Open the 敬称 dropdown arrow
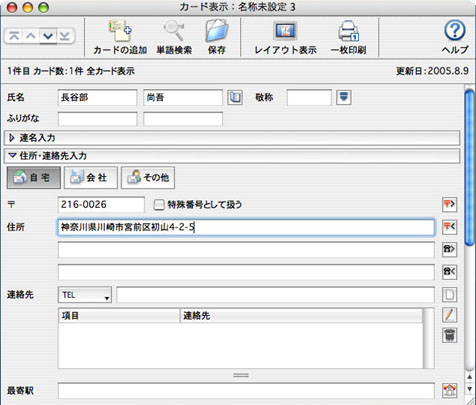Screen dimensions: 476x405 (x=344, y=97)
